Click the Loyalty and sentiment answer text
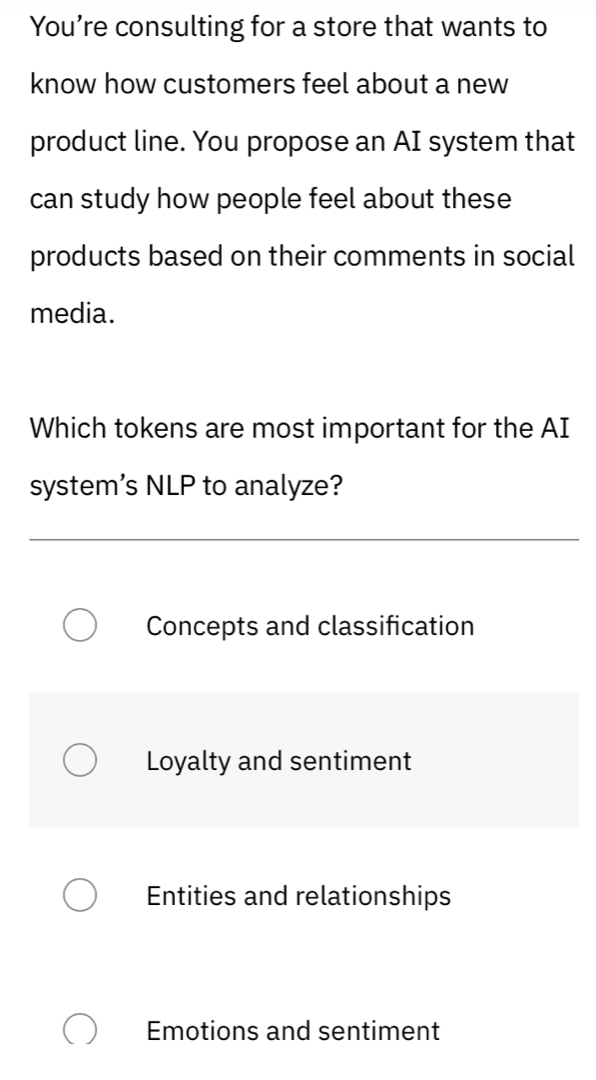Screen dimensions: 596x1080 (277, 760)
